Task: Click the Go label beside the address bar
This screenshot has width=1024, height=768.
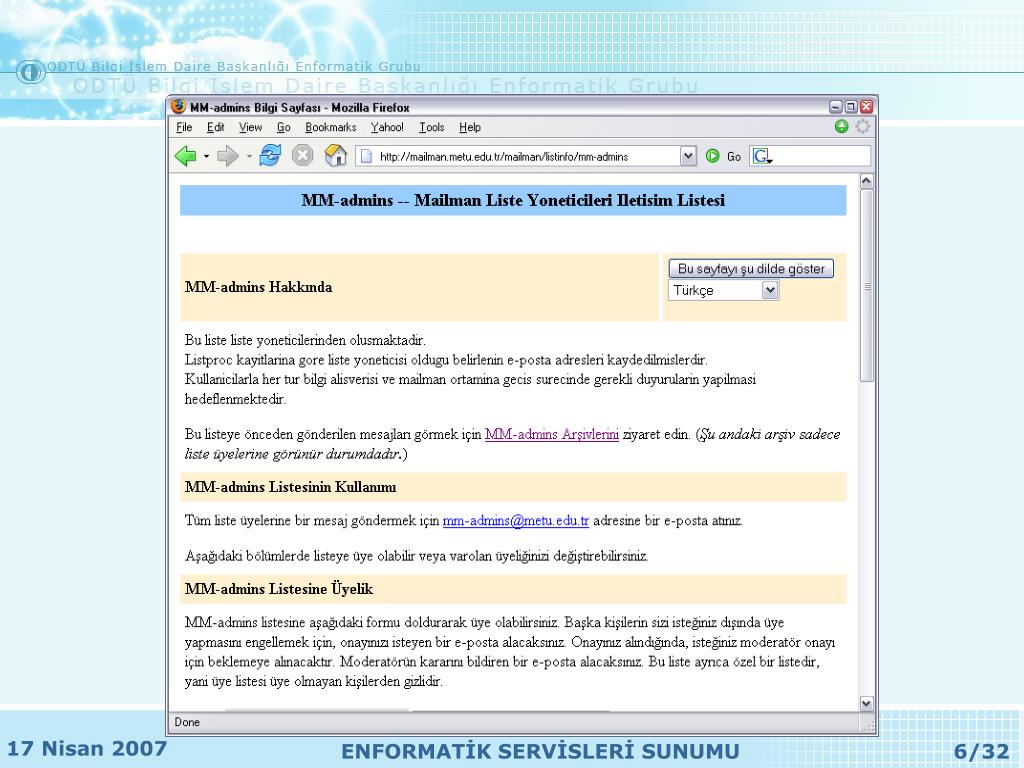Action: click(x=734, y=157)
